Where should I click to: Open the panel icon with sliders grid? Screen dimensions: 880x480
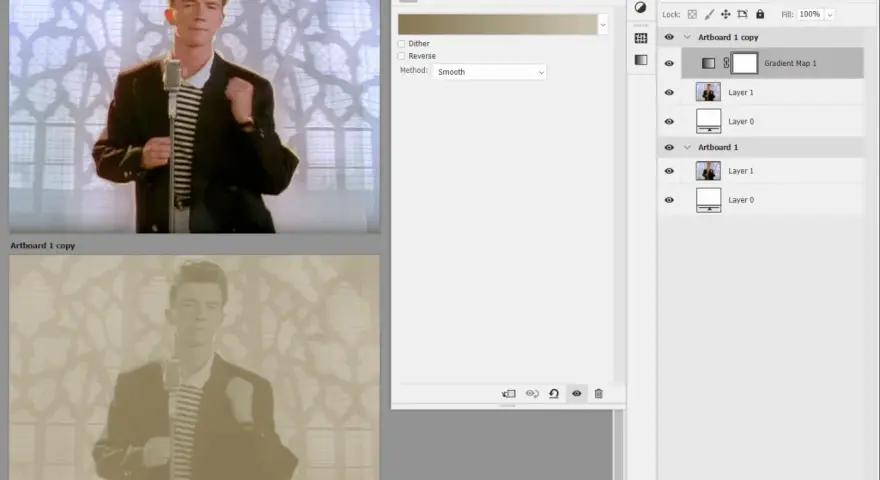point(641,38)
